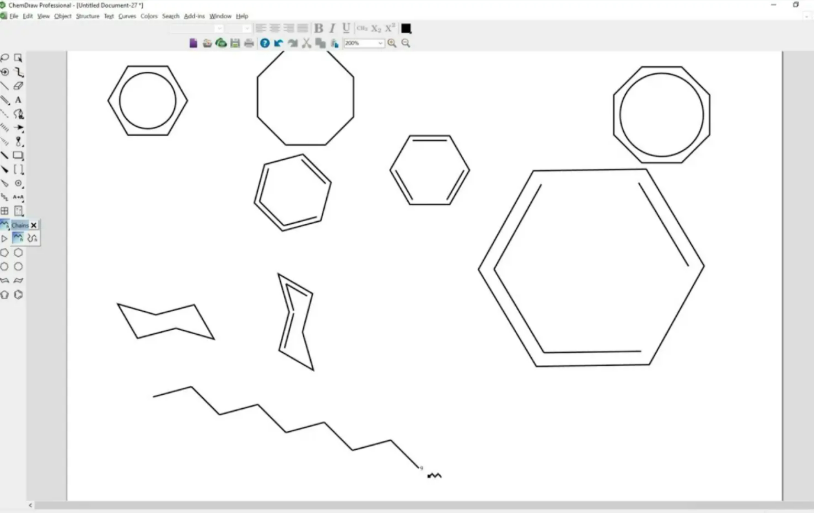
Task: Open the blue Help question icon
Action: click(265, 43)
